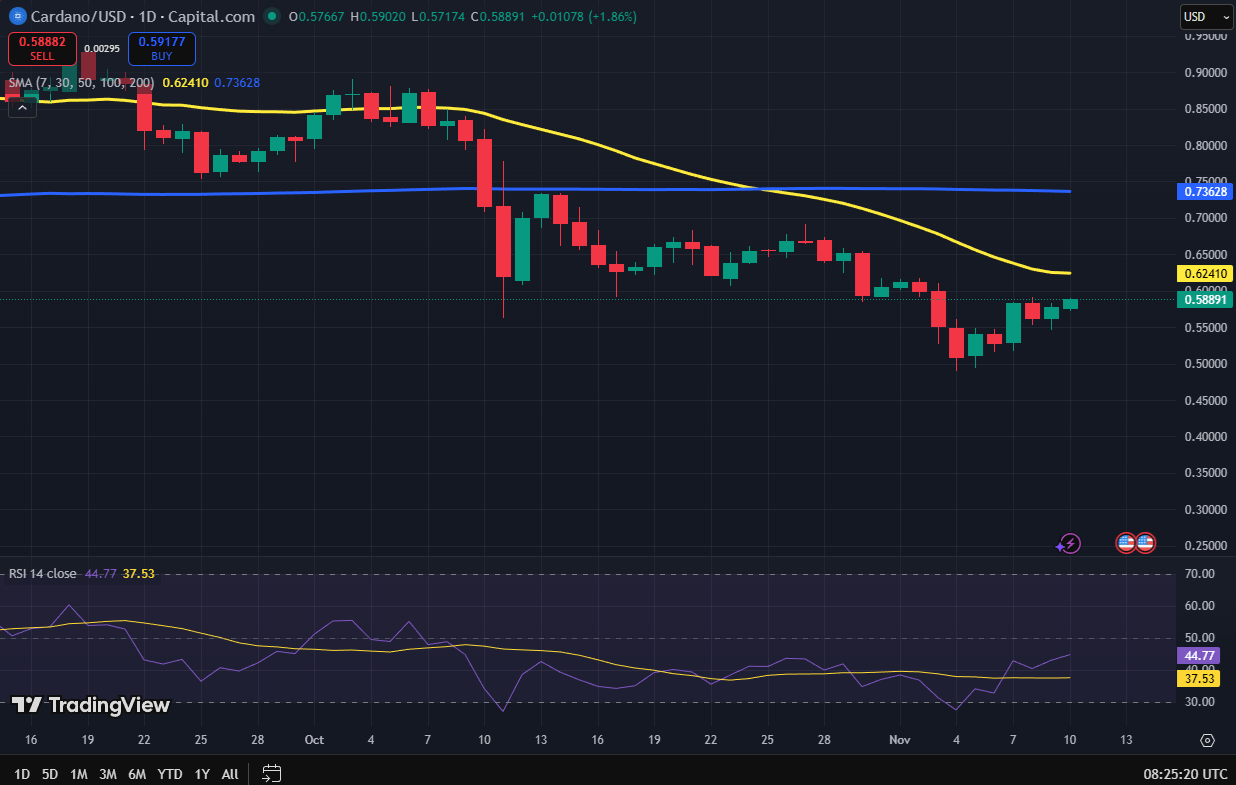
Task: Open the Go to date calendar icon
Action: (x=272, y=773)
